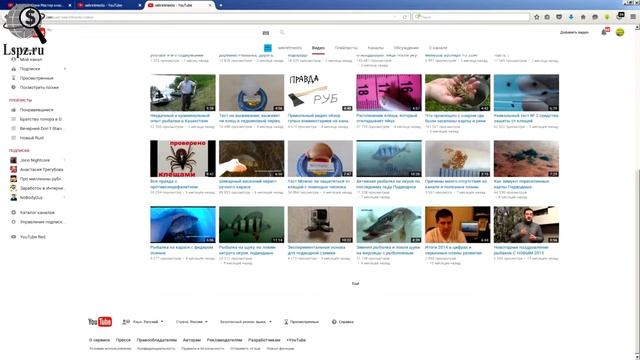This screenshot has width=640, height=360.
Task: Click the page reload icon in address bar
Action: (x=404, y=17)
